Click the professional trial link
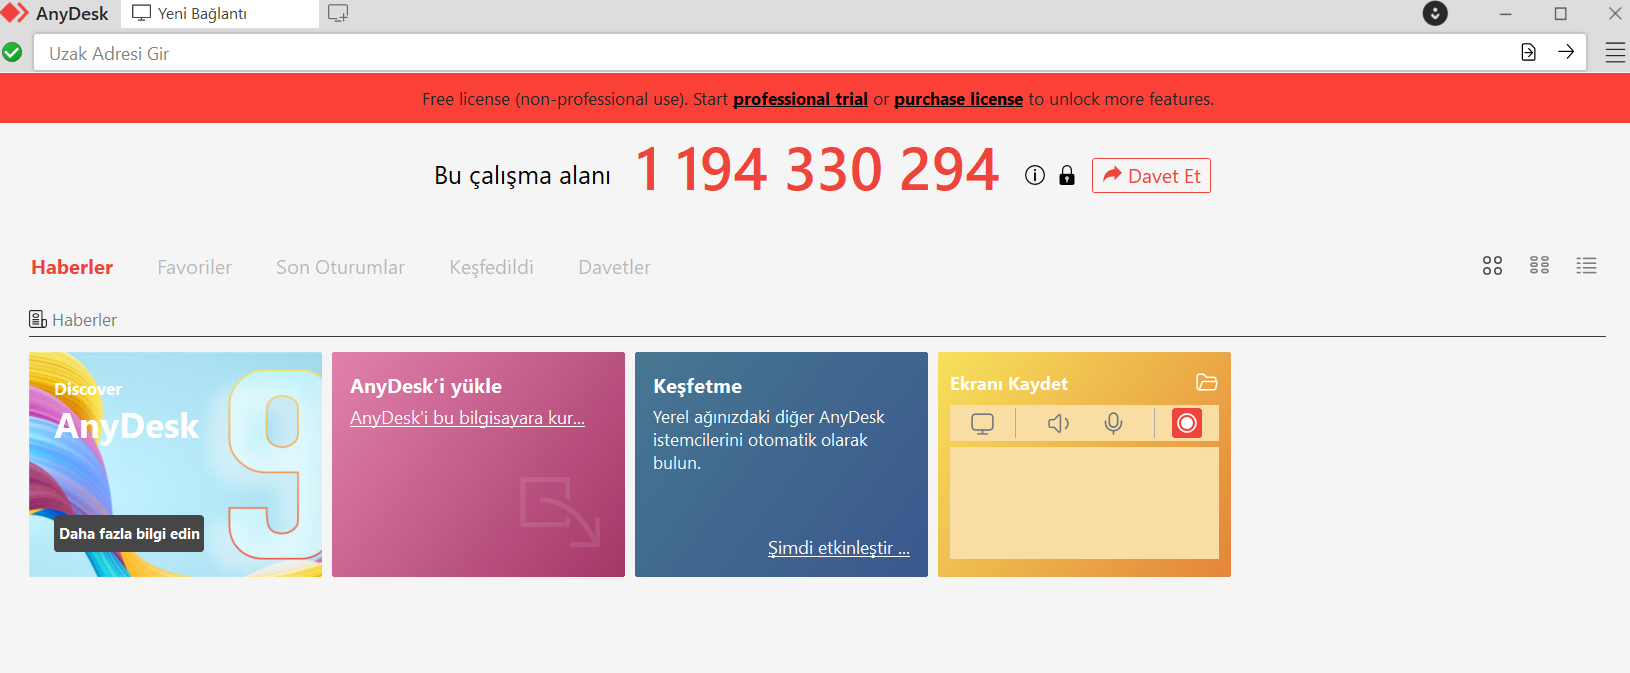Image resolution: width=1630 pixels, height=673 pixels. point(800,99)
